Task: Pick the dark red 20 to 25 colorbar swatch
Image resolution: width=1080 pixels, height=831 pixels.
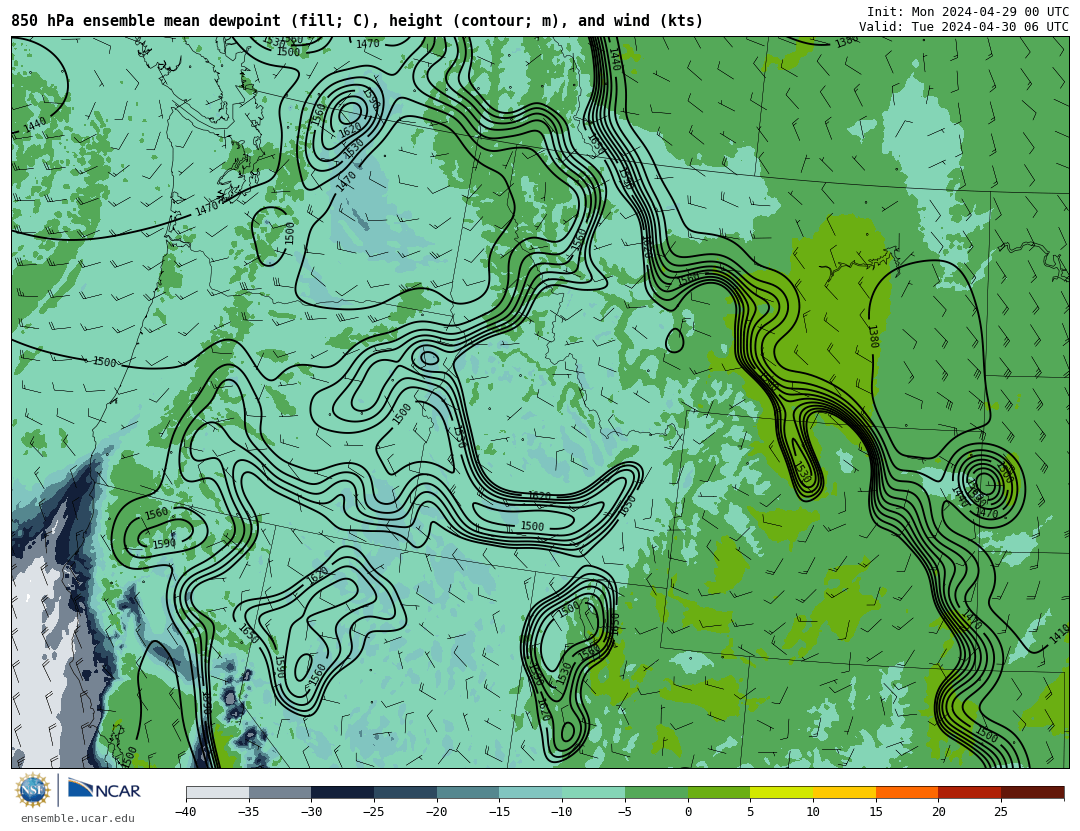Action: click(970, 792)
